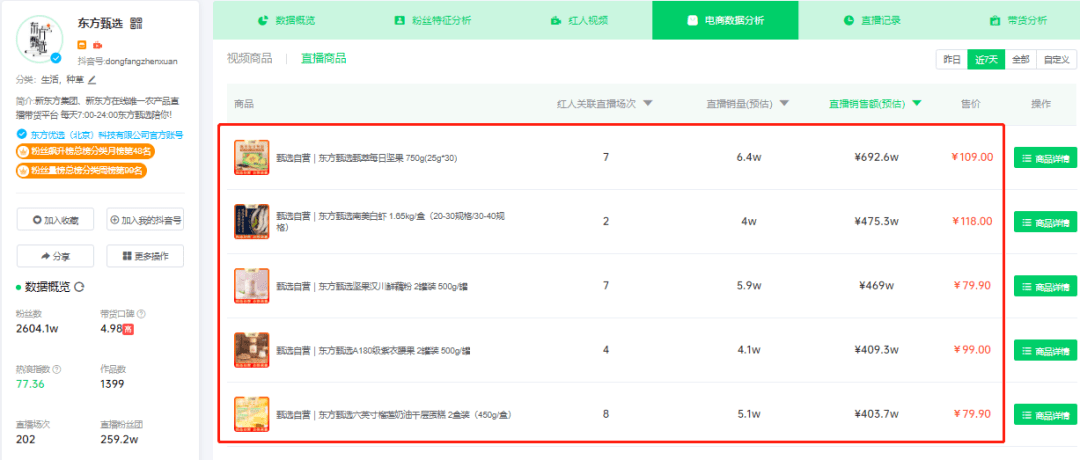Switch to the 粉丝特征分析 tab
The image size is (1080, 460).
tap(433, 21)
